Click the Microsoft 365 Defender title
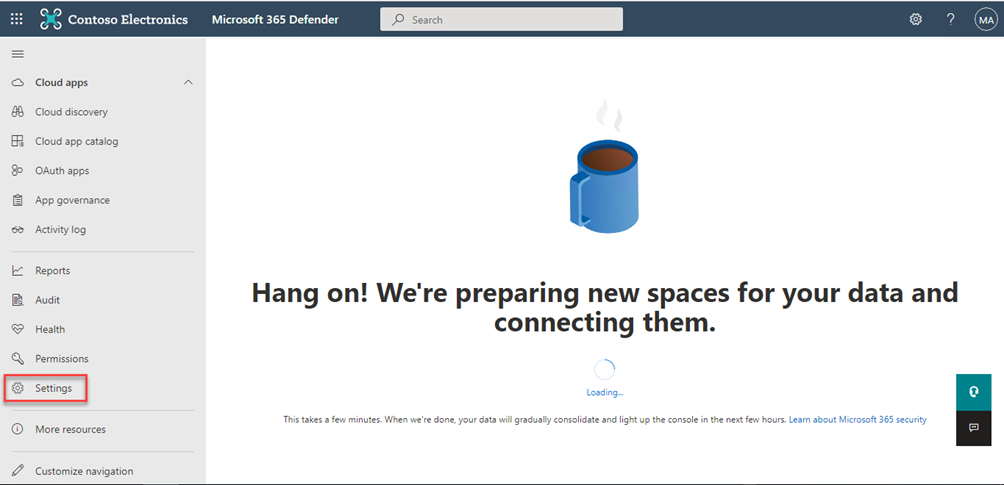The height and width of the screenshot is (485, 1004). pyautogui.click(x=275, y=20)
